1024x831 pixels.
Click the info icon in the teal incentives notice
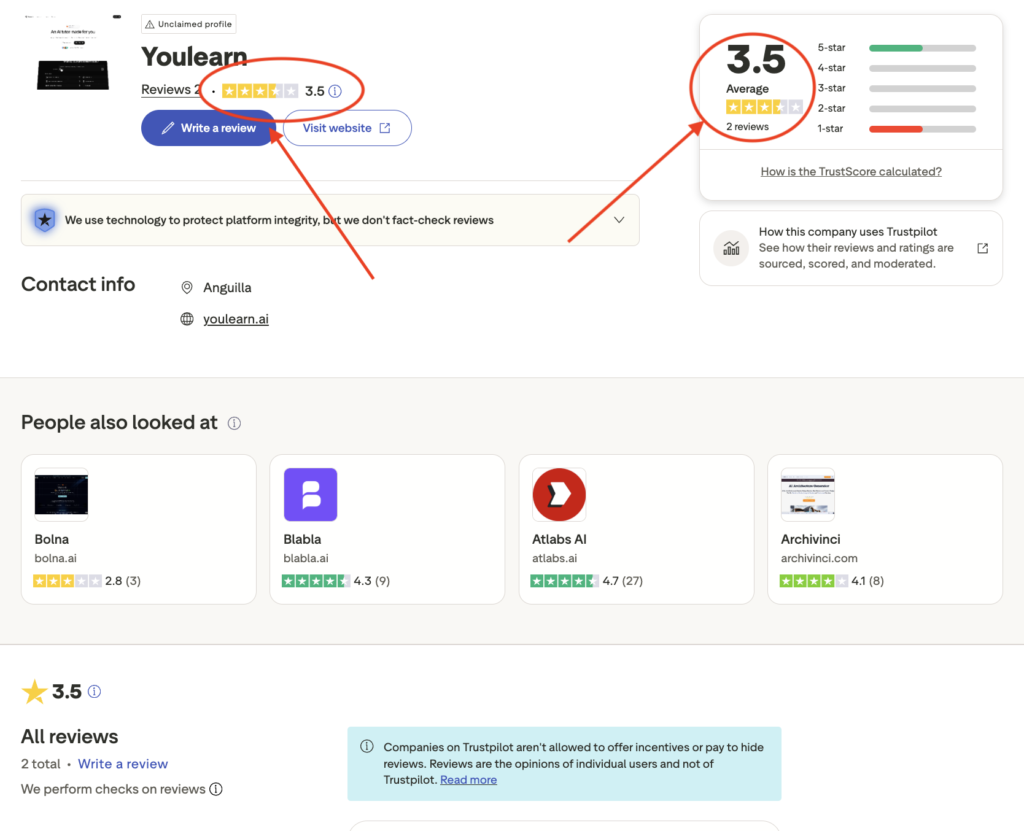(367, 747)
